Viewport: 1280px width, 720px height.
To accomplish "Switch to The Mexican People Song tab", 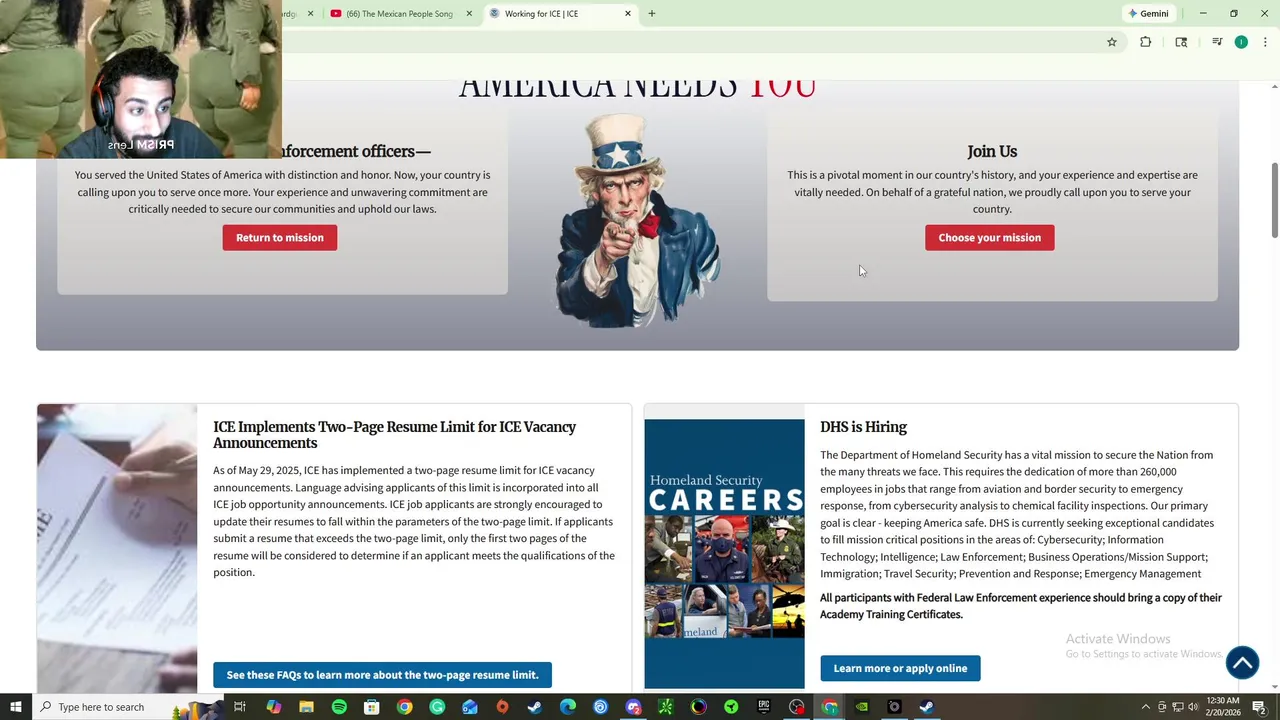I will [400, 13].
